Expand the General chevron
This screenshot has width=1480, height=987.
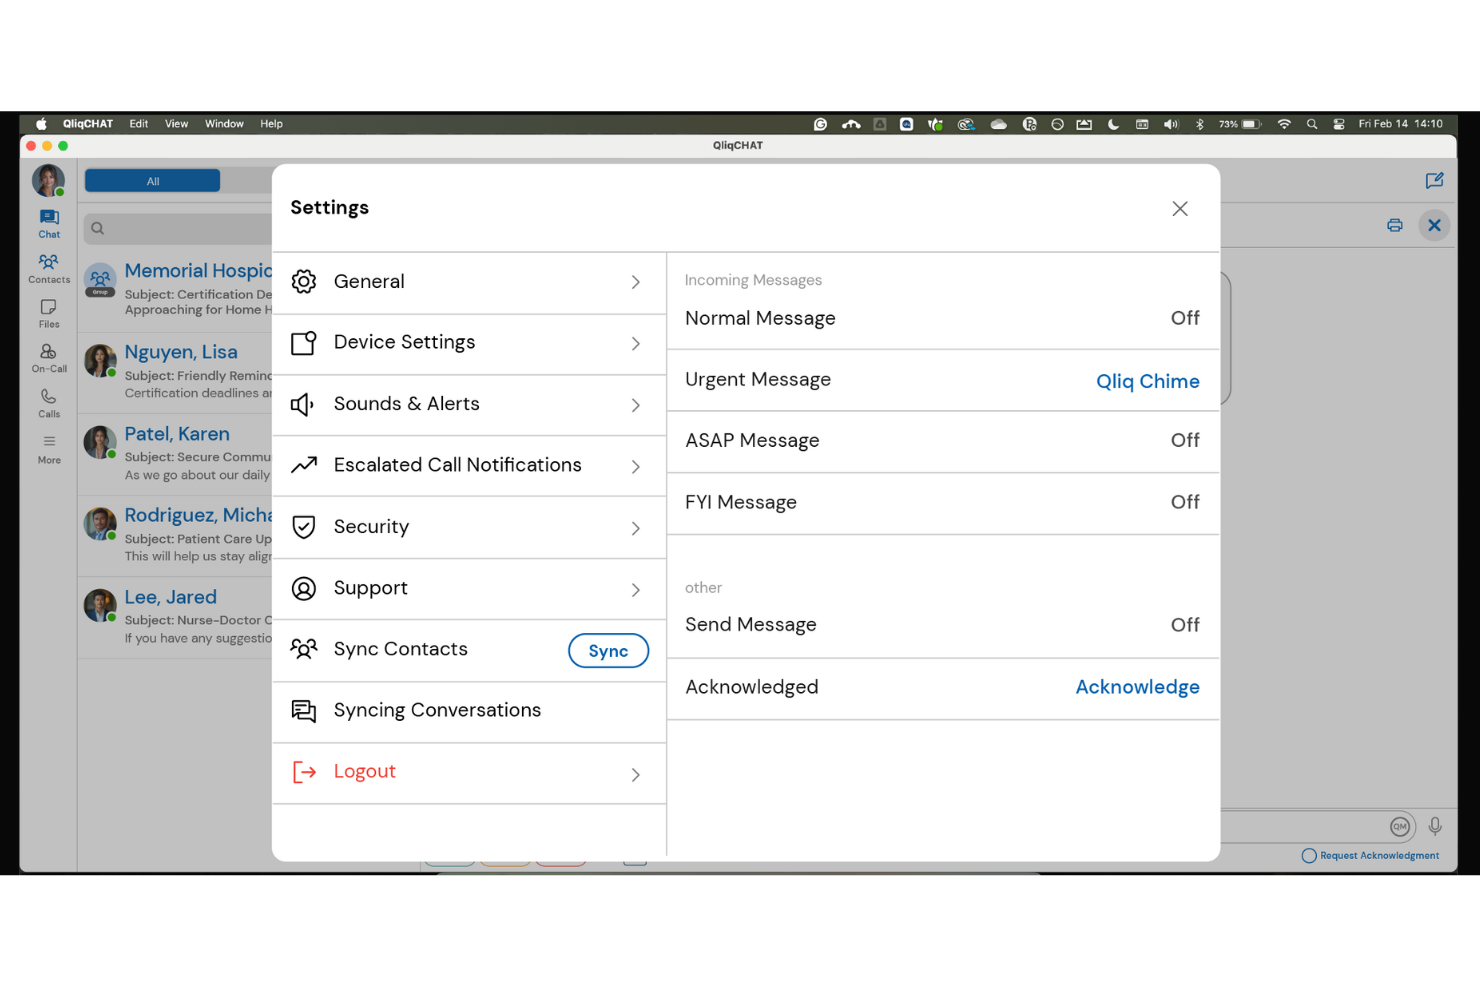636,282
